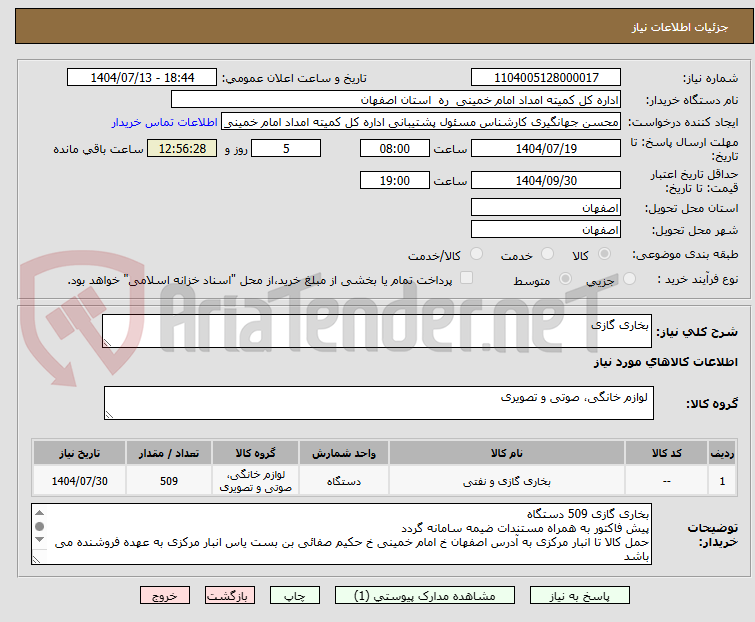Click the گروه کالا textarea
This screenshot has height=622, width=755.
pyautogui.click(x=379, y=403)
